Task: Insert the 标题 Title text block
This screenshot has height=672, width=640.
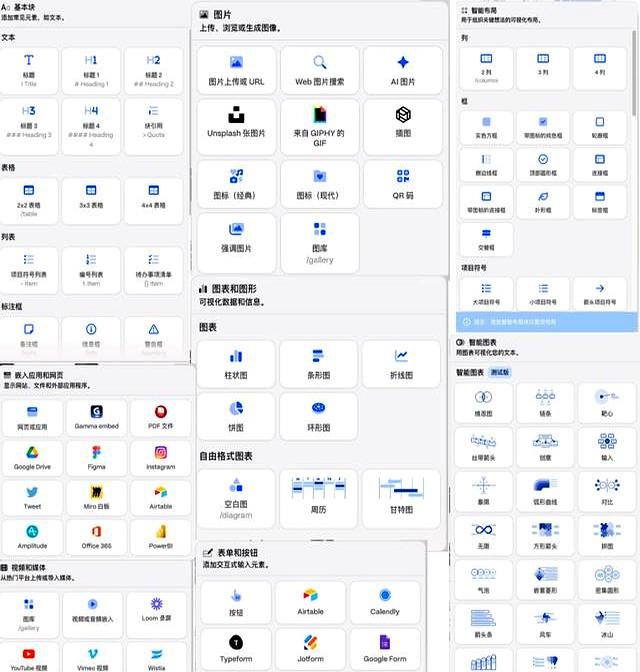Action: point(28,71)
